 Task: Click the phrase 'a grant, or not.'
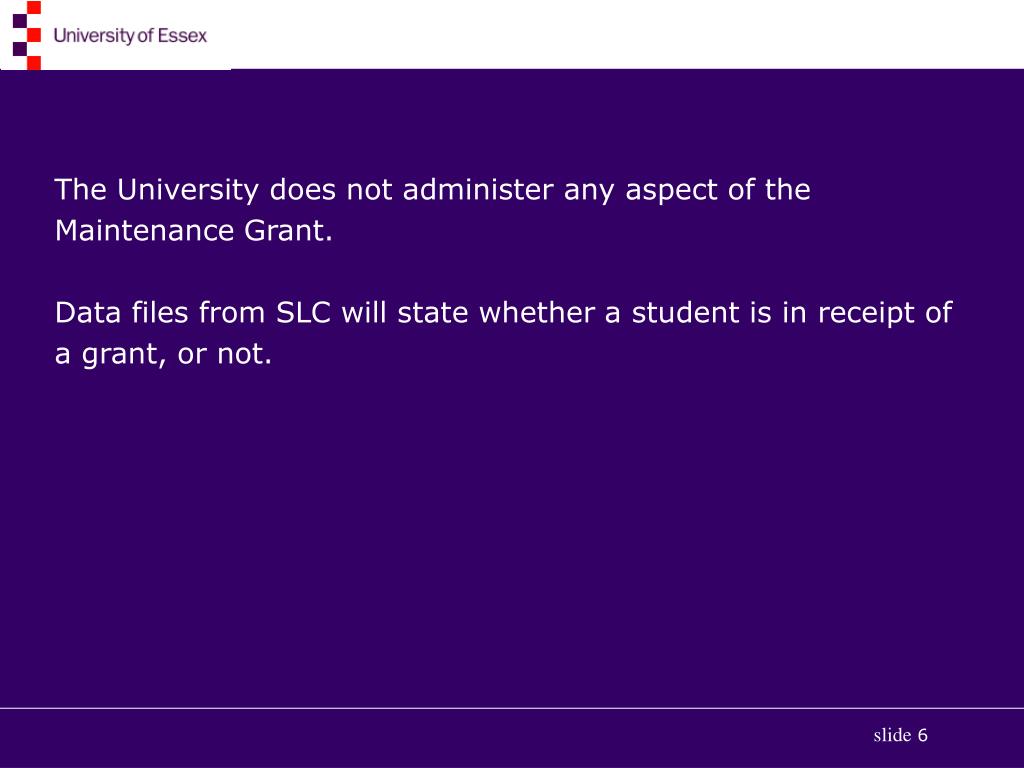click(163, 354)
